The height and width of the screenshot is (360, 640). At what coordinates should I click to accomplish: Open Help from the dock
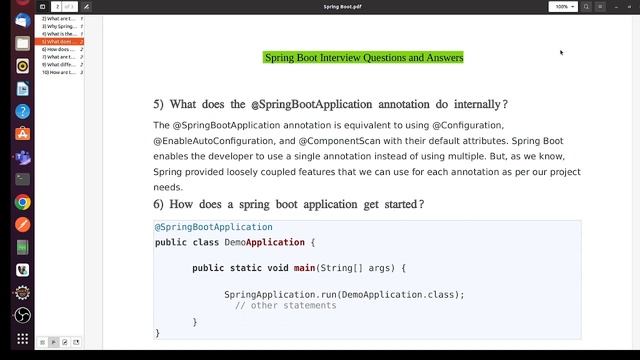(x=22, y=111)
